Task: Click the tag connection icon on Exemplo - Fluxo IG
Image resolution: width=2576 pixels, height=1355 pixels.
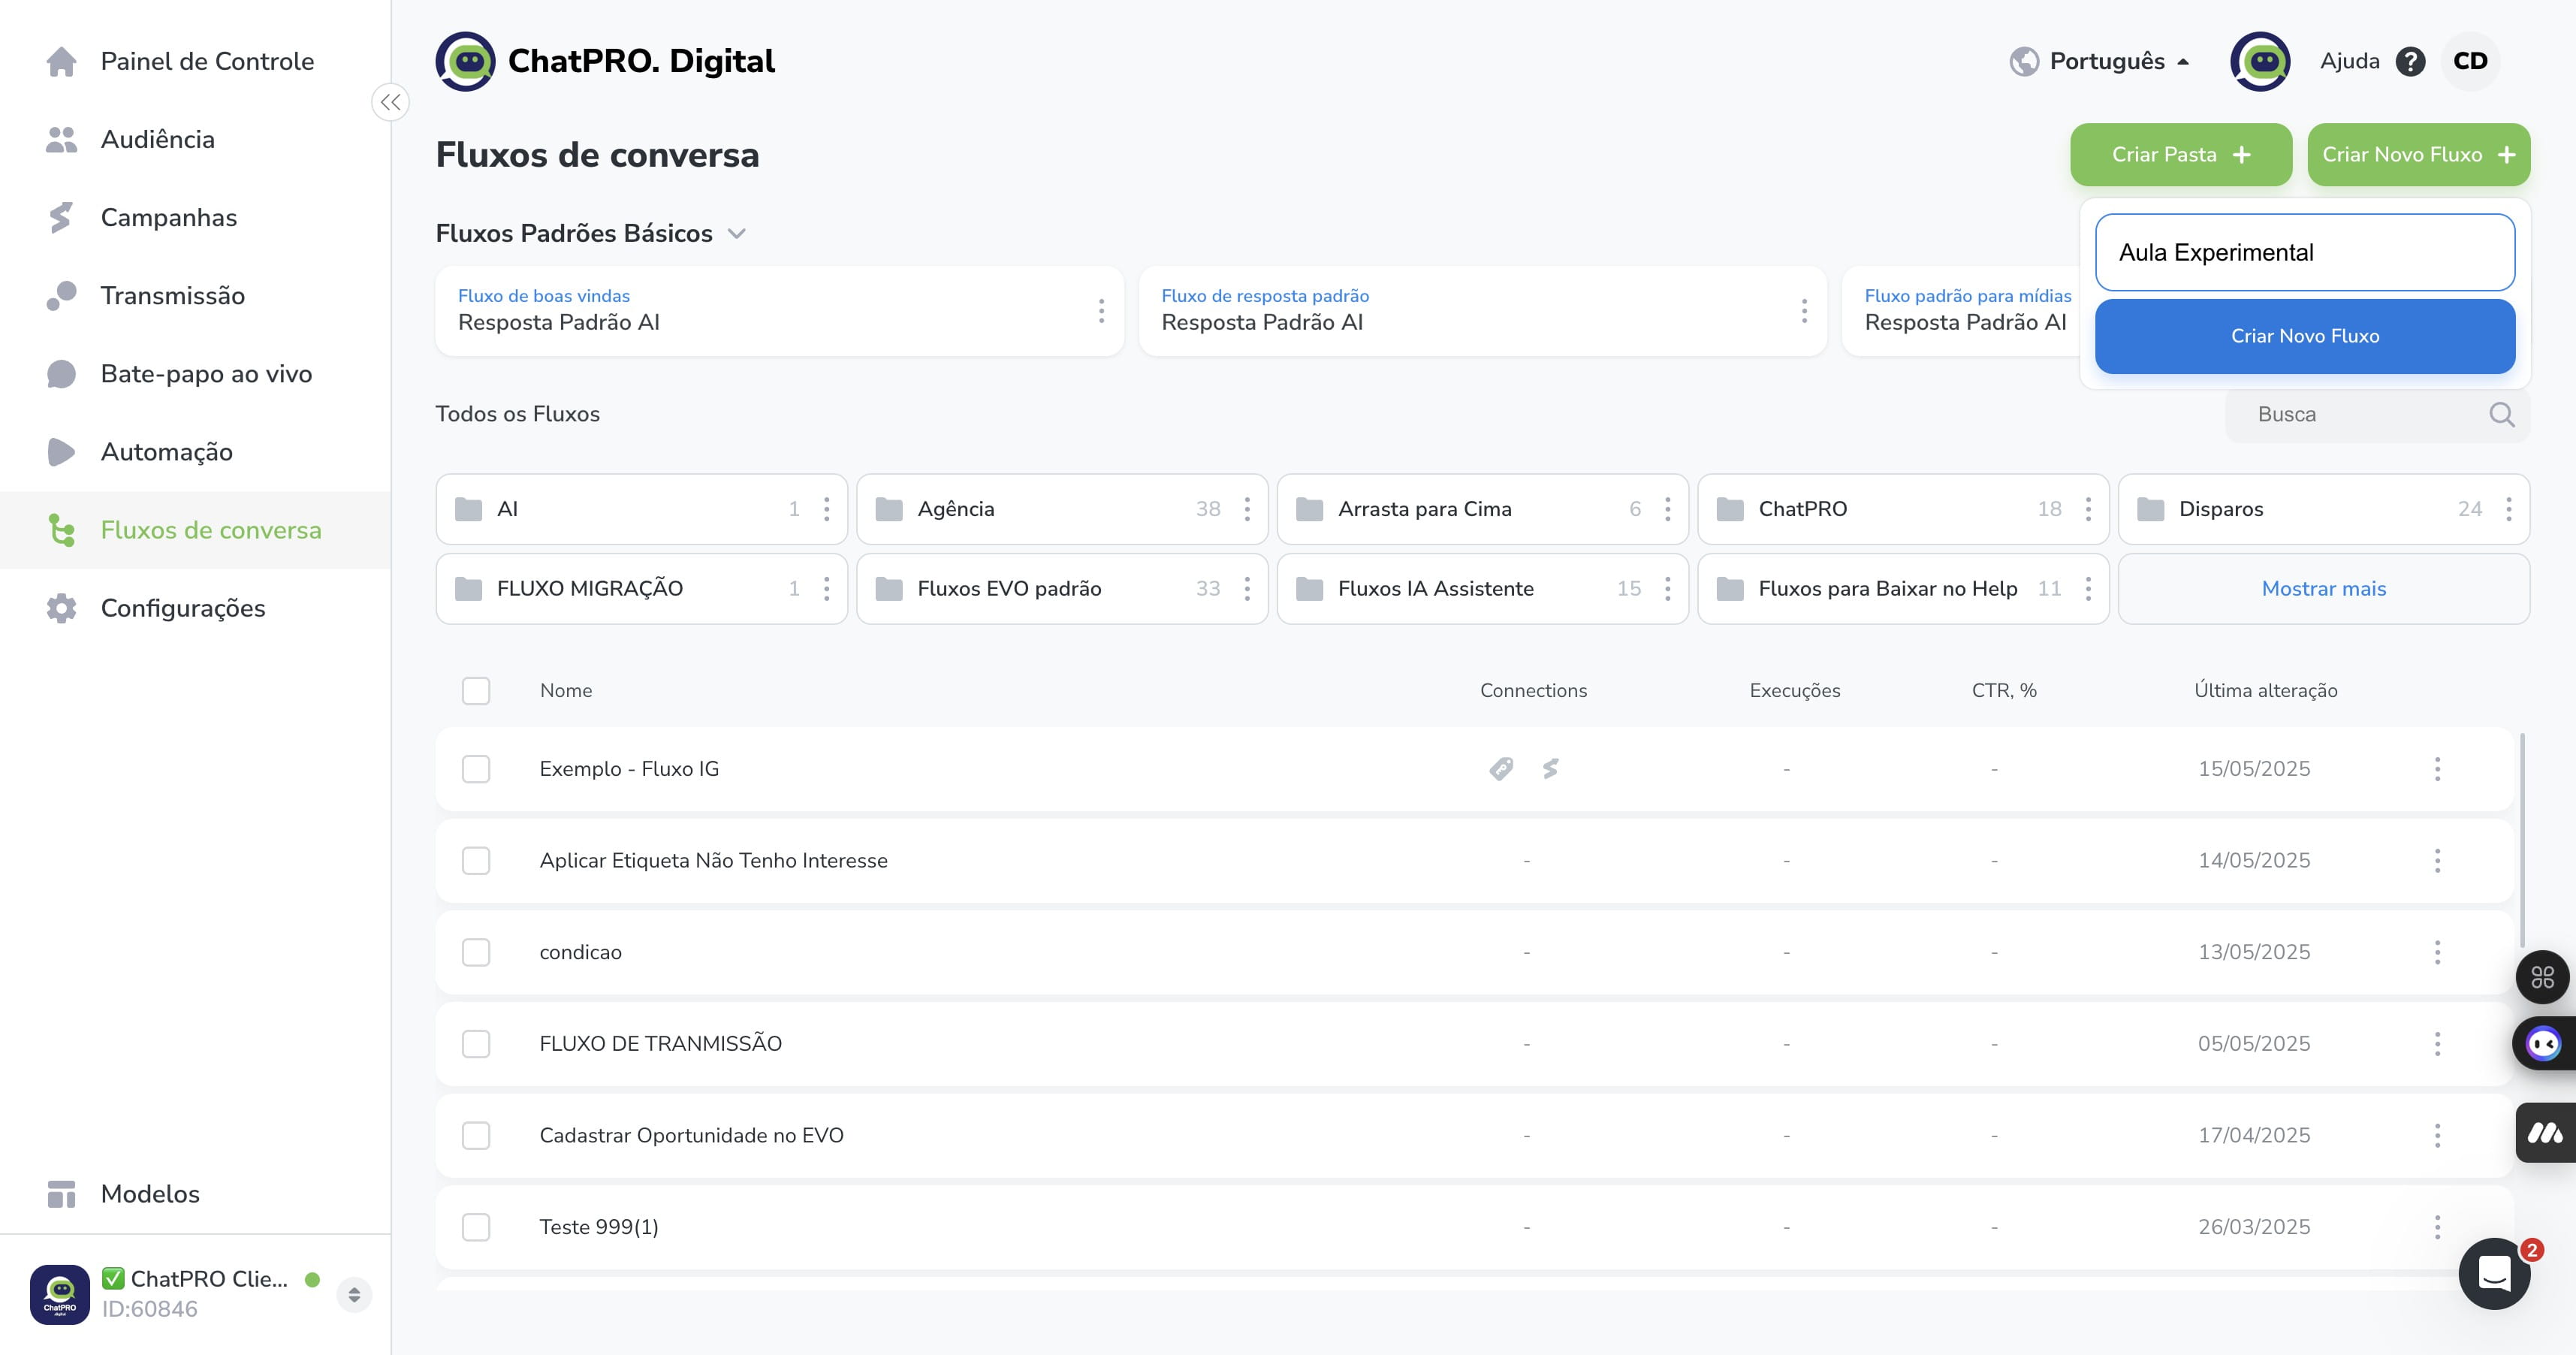Action: pyautogui.click(x=1501, y=769)
